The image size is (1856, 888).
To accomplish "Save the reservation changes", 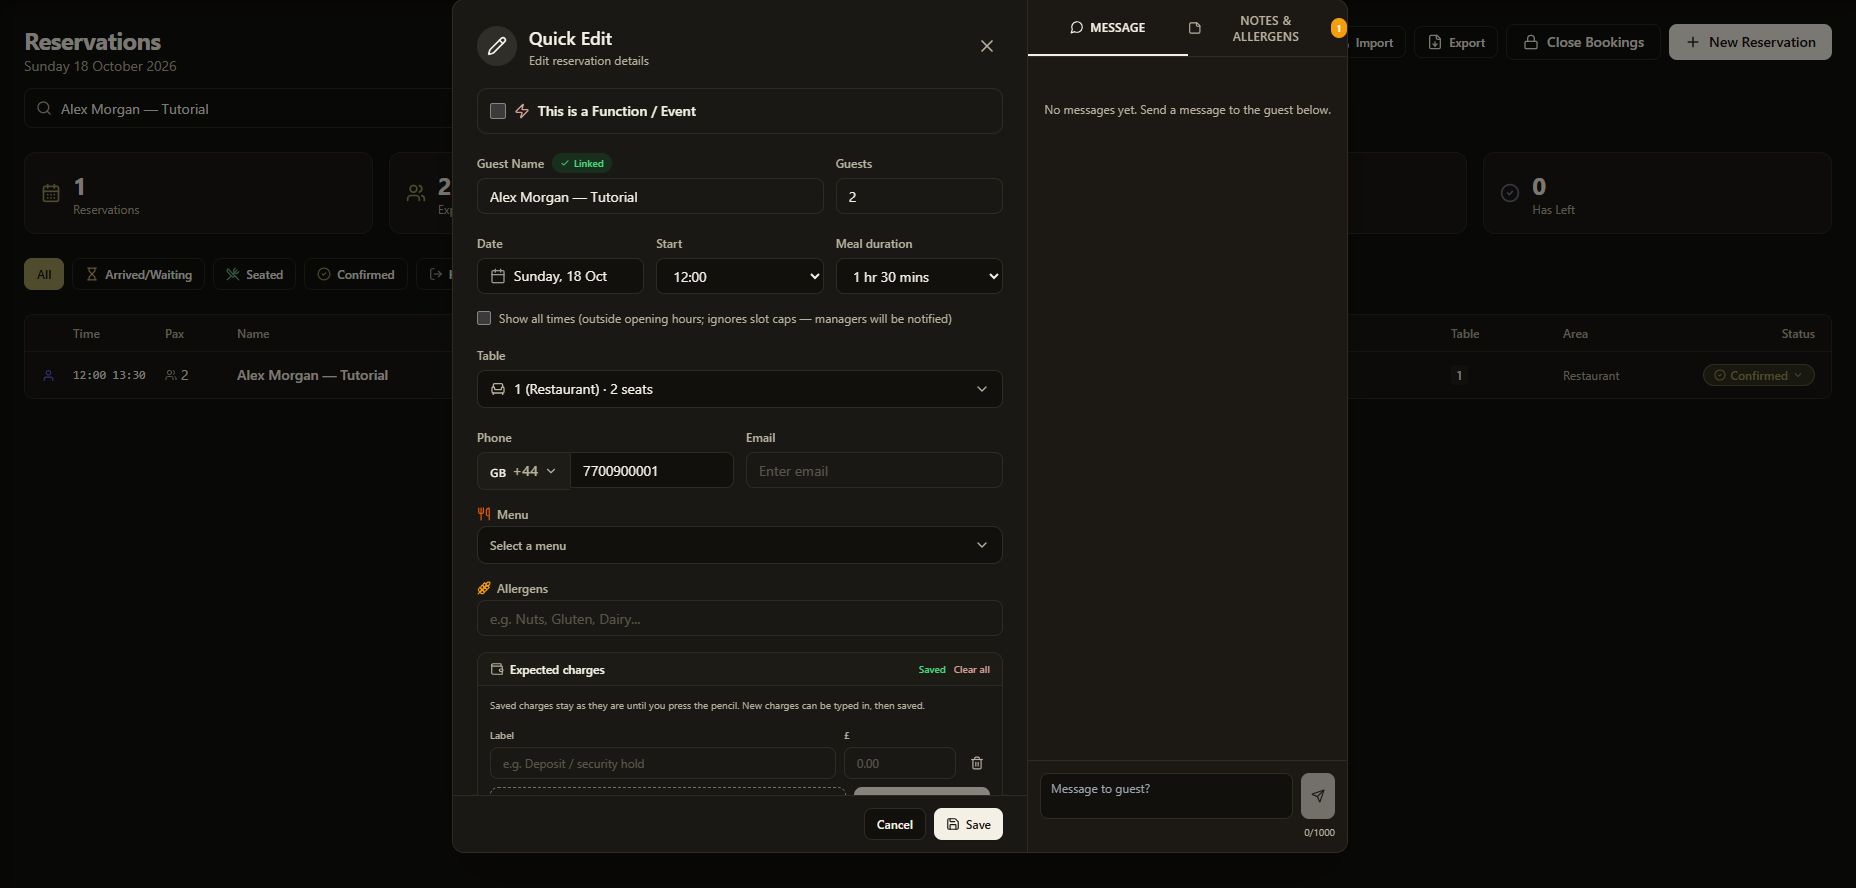I will [968, 824].
